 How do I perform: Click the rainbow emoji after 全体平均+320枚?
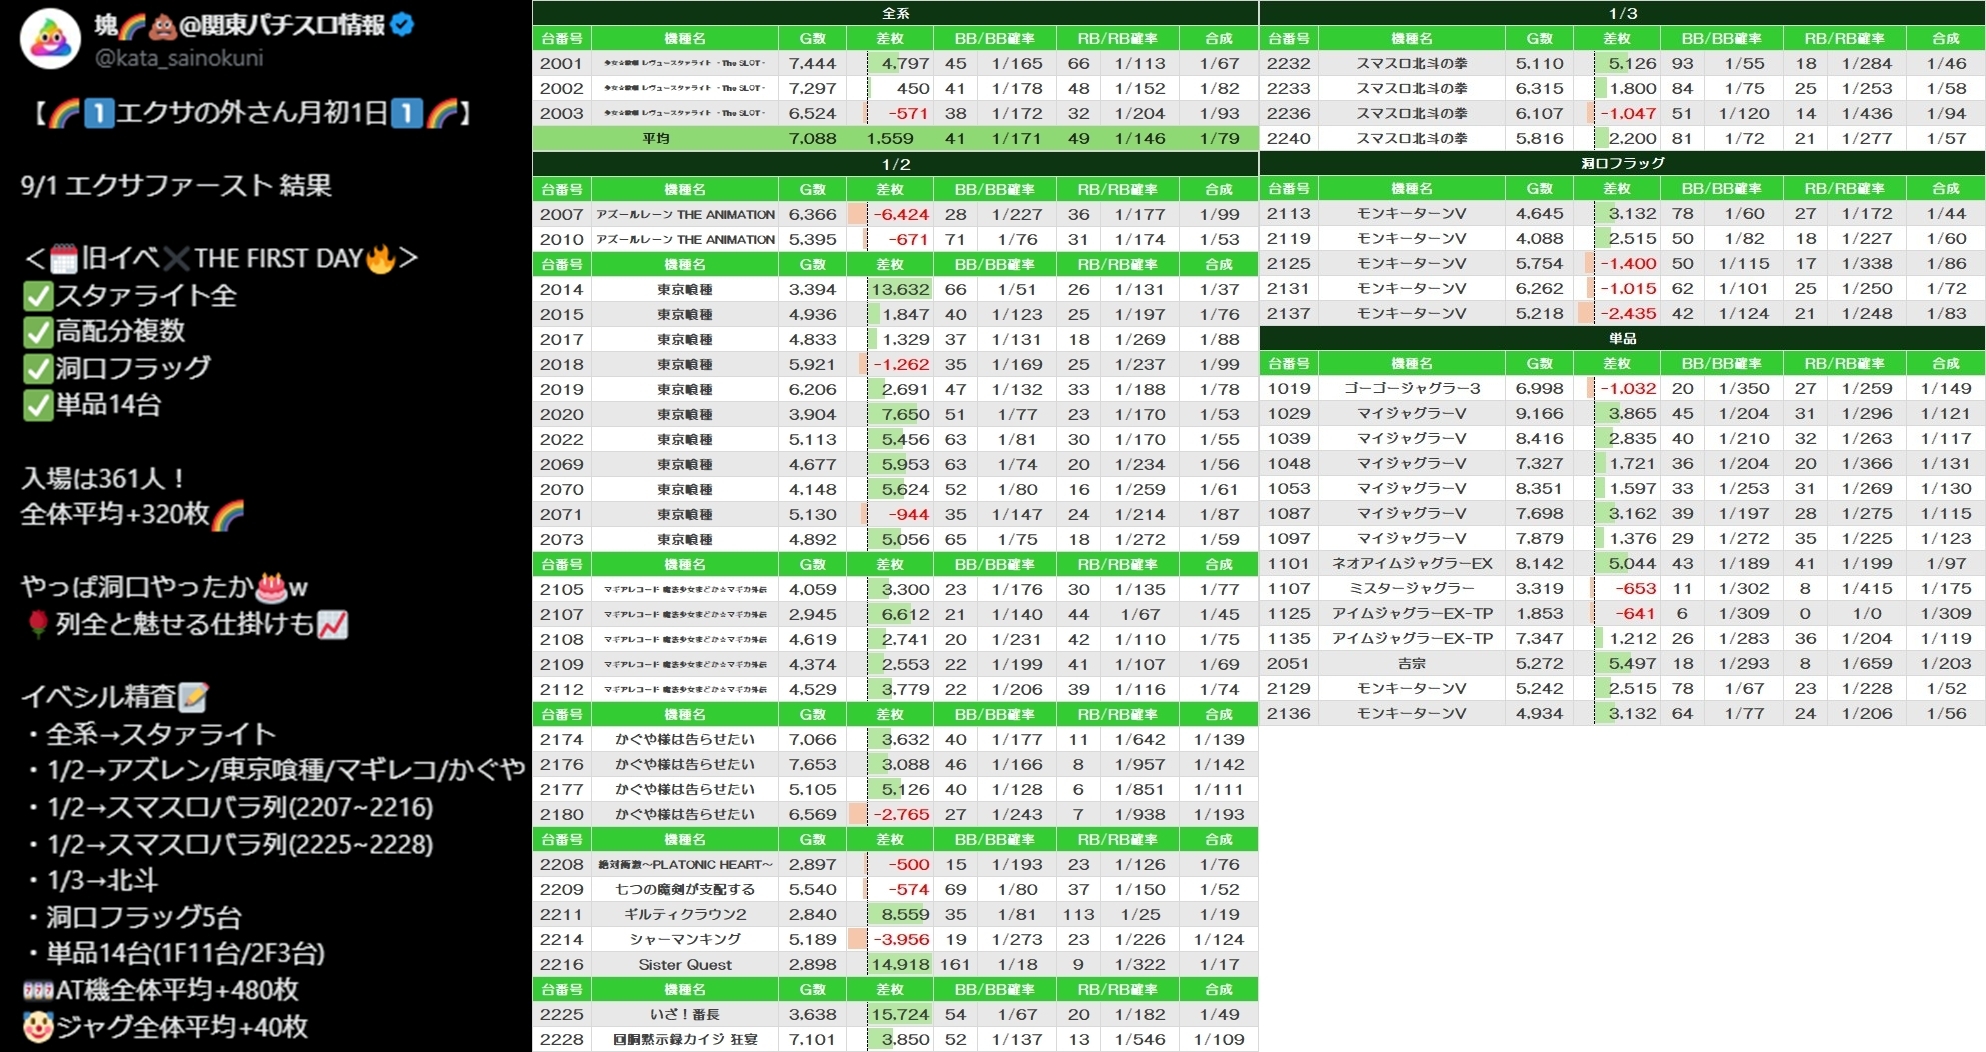228,514
